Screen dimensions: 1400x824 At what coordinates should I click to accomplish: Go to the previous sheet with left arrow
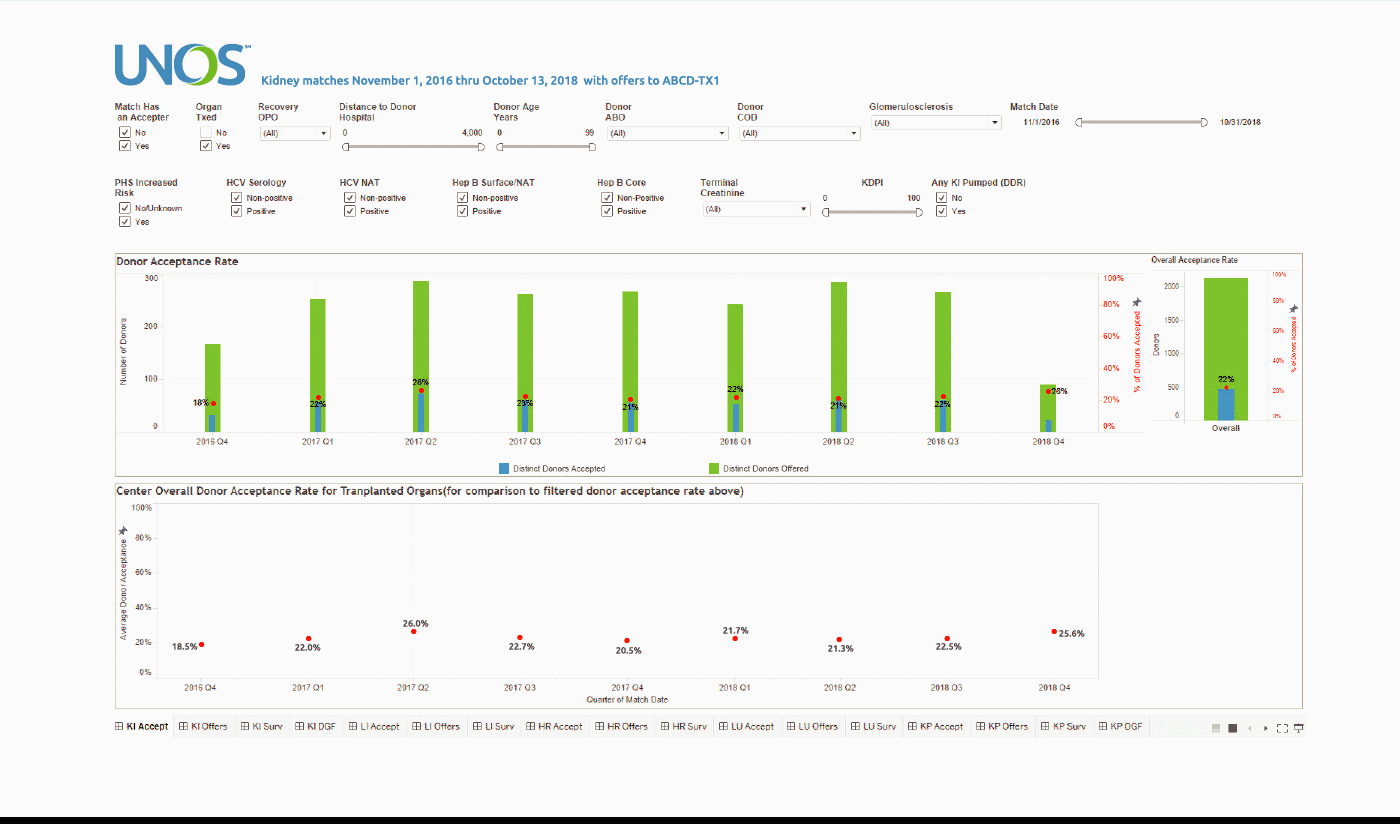1250,728
